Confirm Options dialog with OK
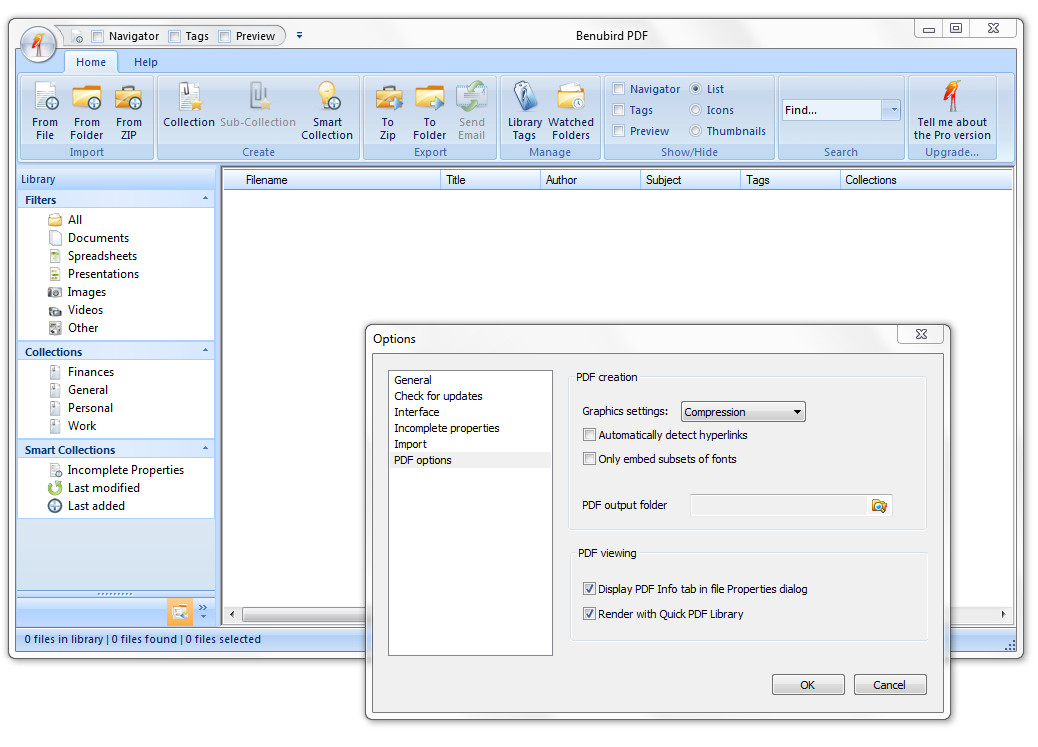This screenshot has width=1038, height=747. click(x=808, y=685)
